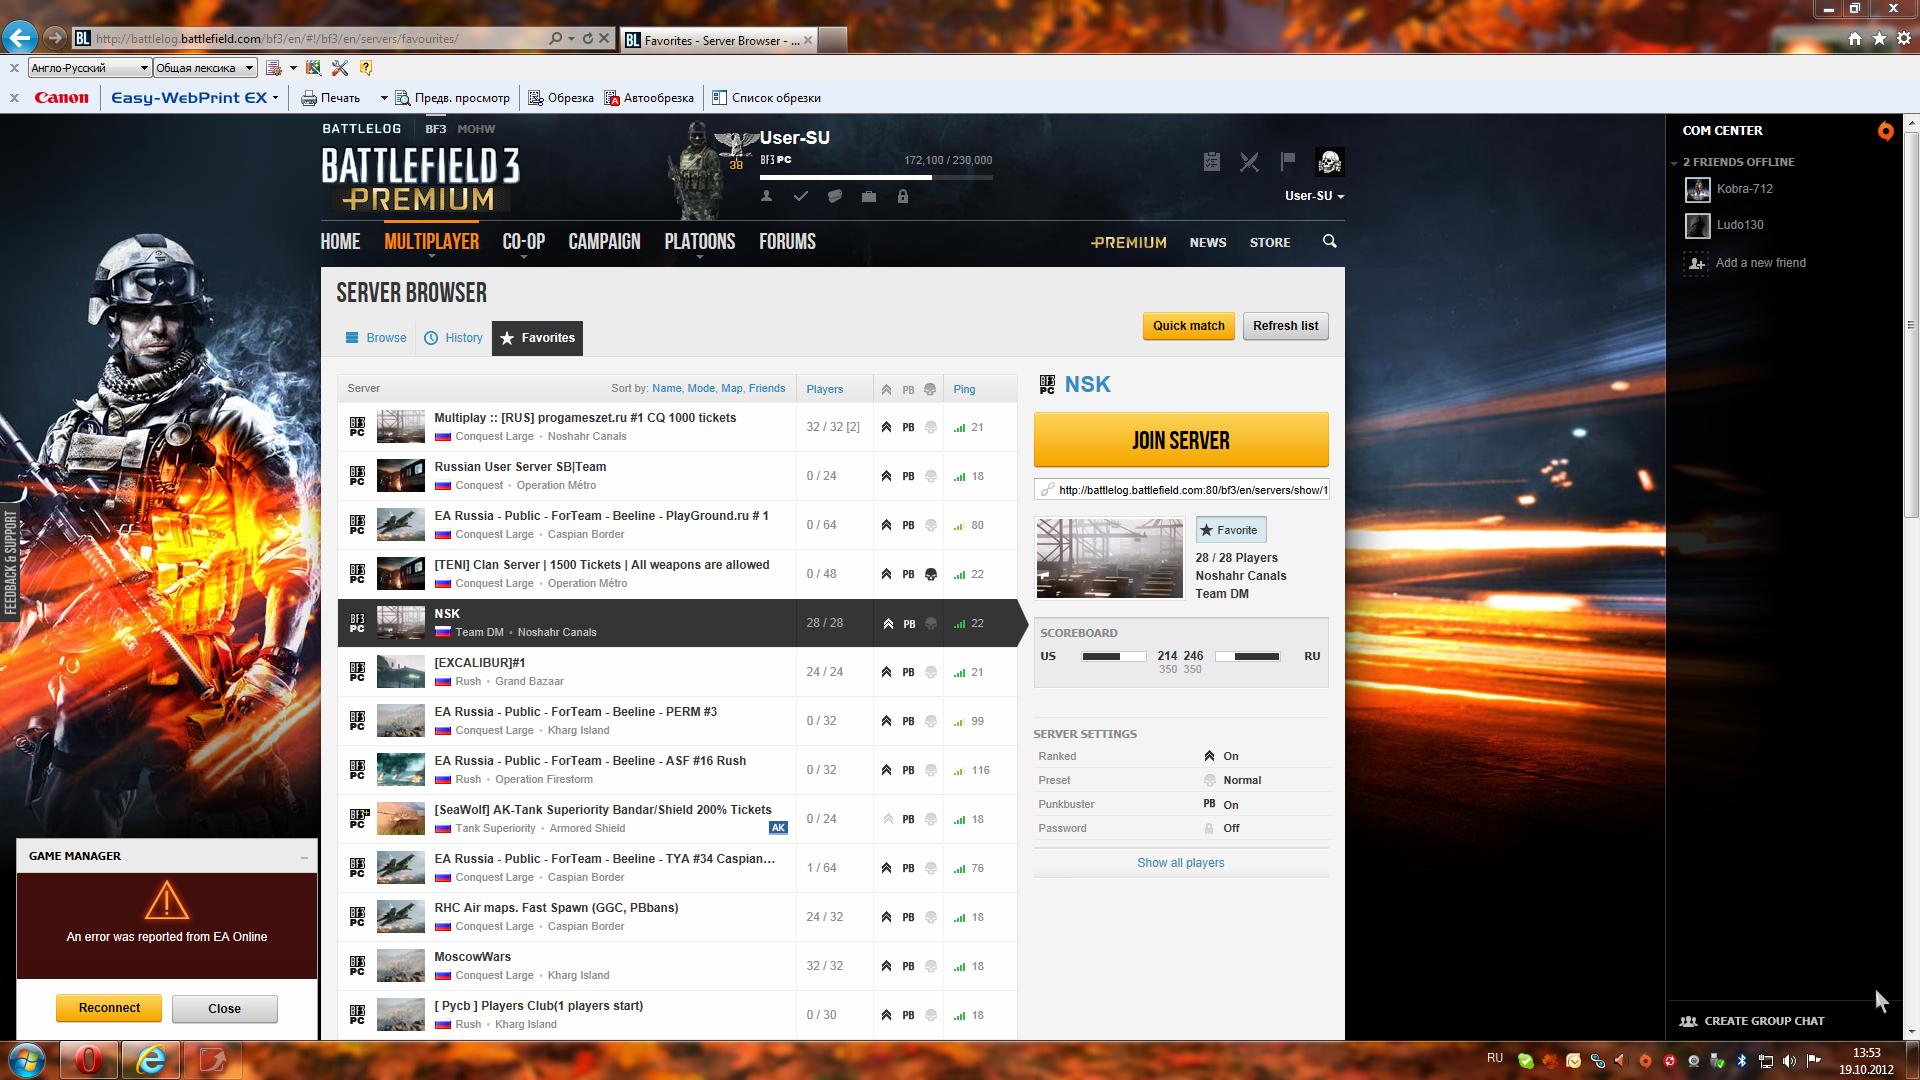This screenshot has width=1920, height=1080.
Task: Click the Show all players link
Action: tap(1180, 863)
